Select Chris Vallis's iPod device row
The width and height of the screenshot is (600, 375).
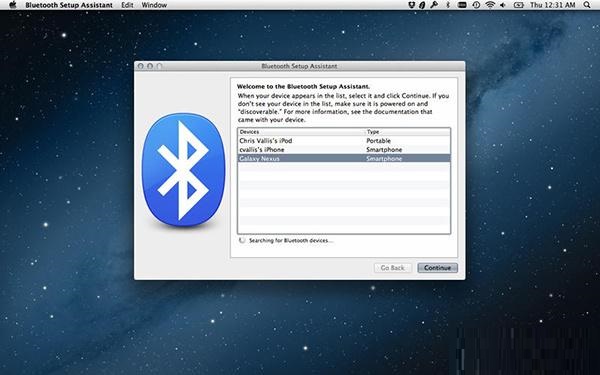coord(344,140)
